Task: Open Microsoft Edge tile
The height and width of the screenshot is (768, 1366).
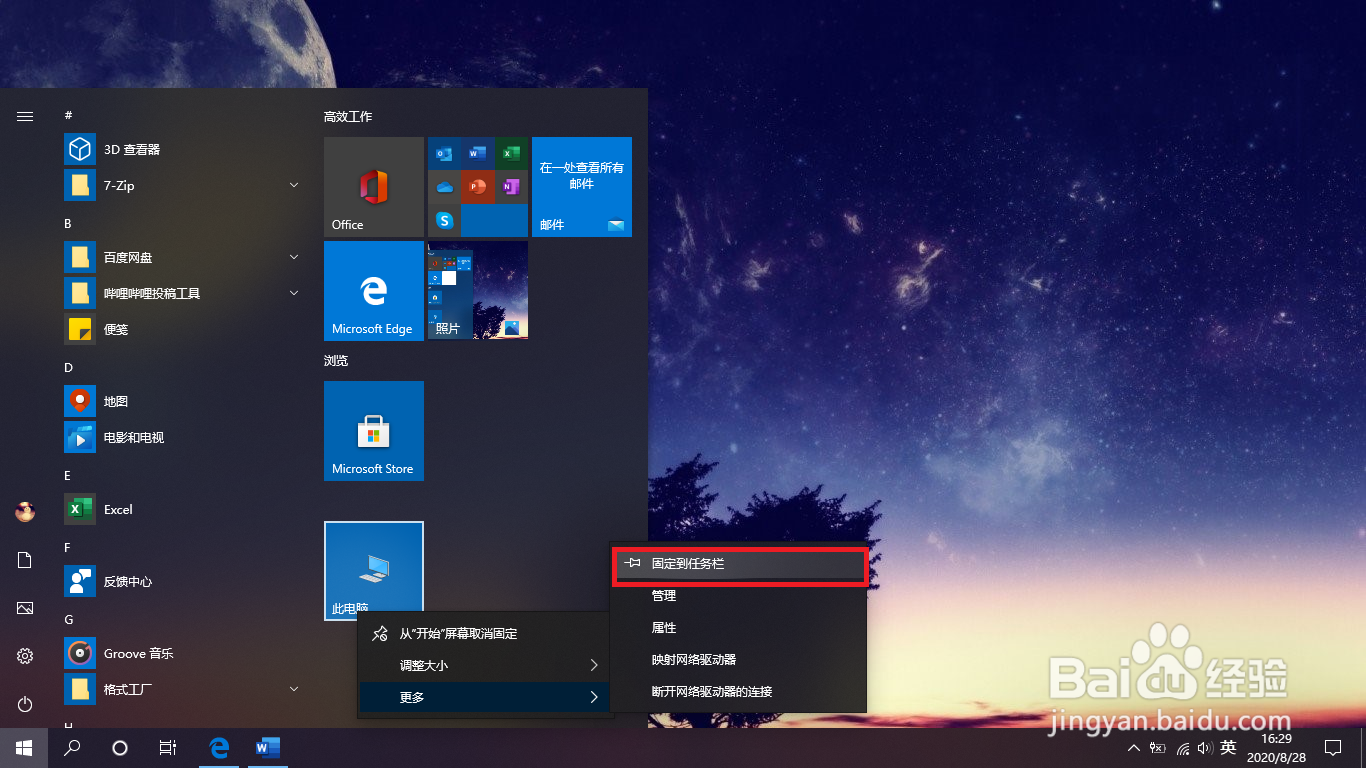Action: coord(374,291)
